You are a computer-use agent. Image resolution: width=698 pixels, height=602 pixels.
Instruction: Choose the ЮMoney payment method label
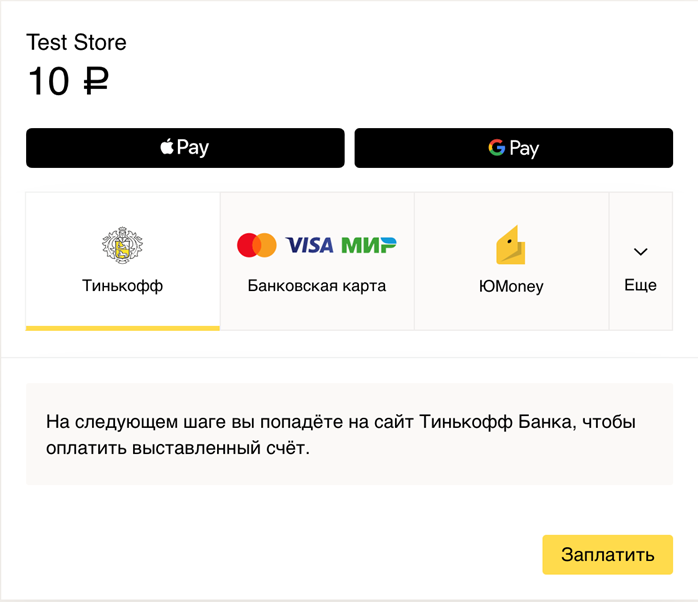pos(511,286)
